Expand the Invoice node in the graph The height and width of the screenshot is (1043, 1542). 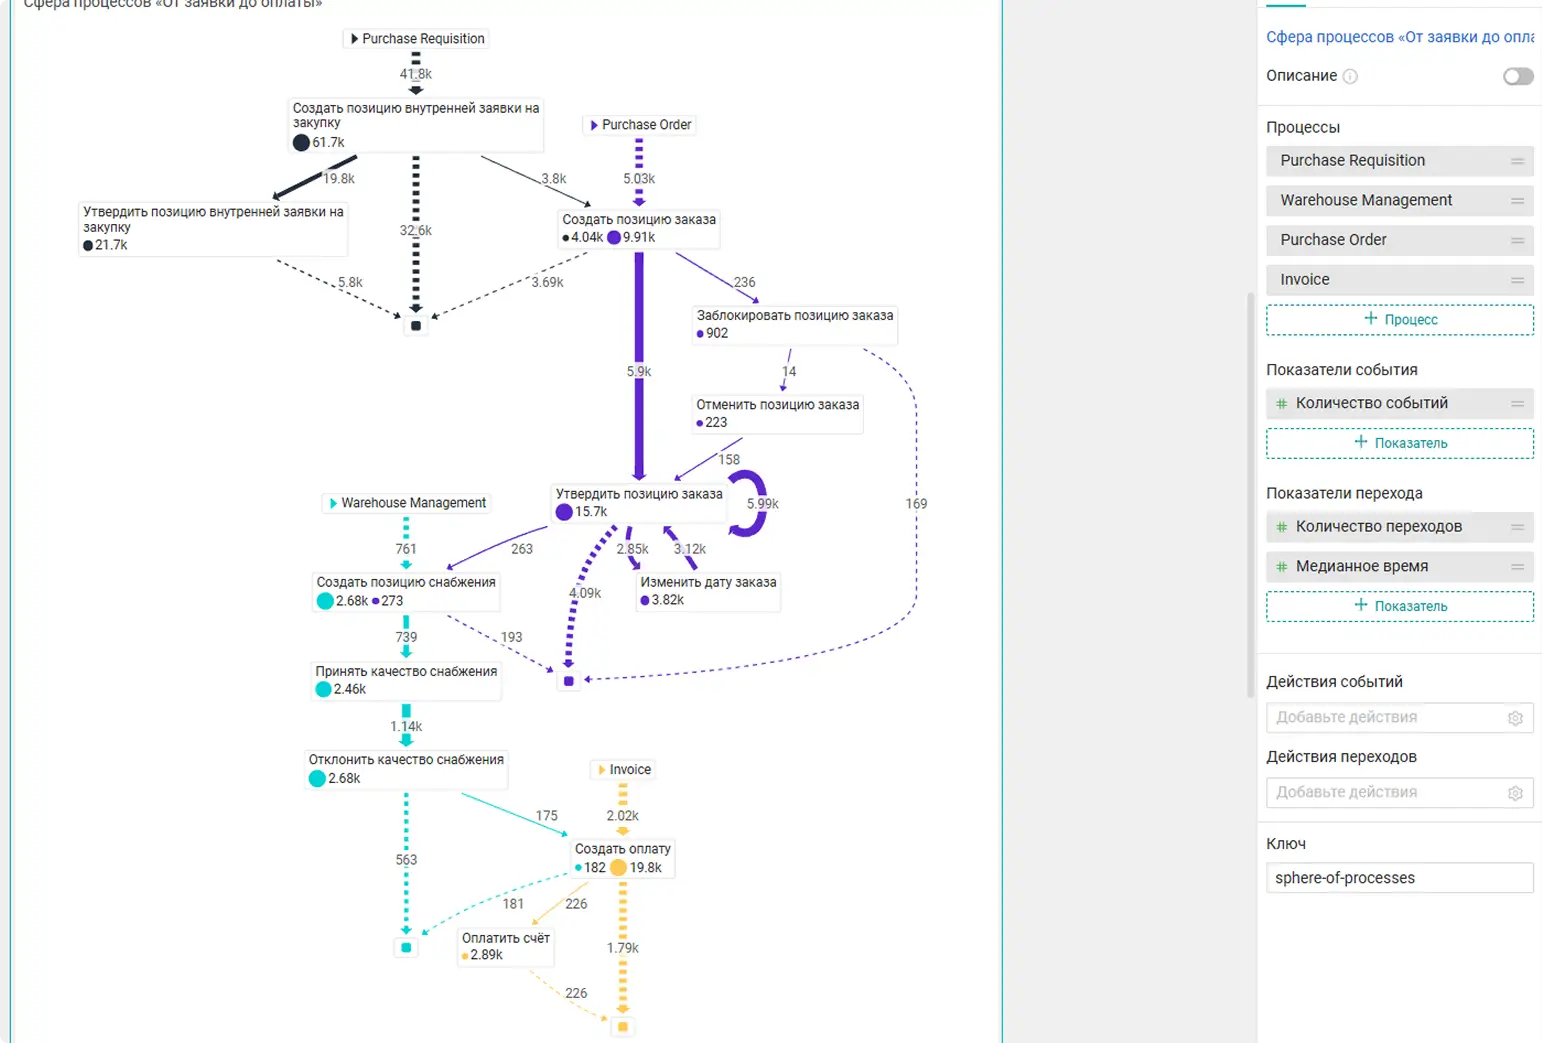tap(601, 770)
